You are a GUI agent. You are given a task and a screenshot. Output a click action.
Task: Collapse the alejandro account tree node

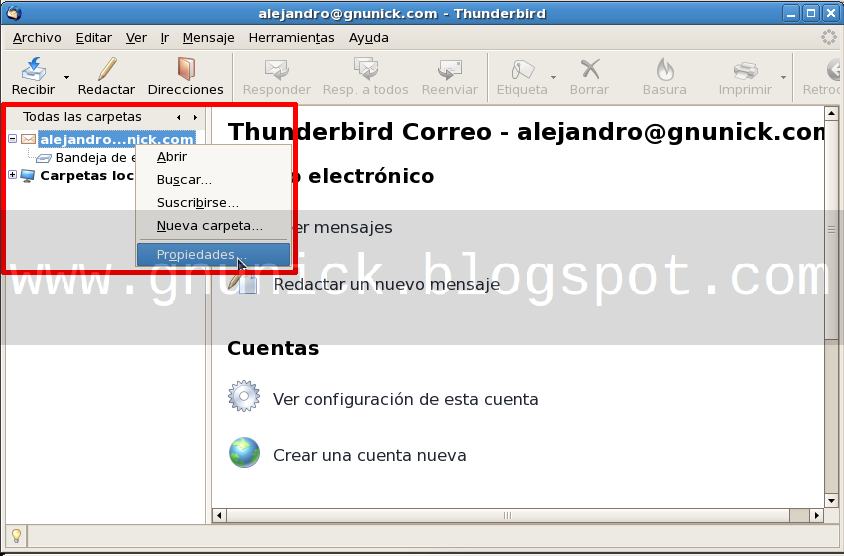[12, 139]
